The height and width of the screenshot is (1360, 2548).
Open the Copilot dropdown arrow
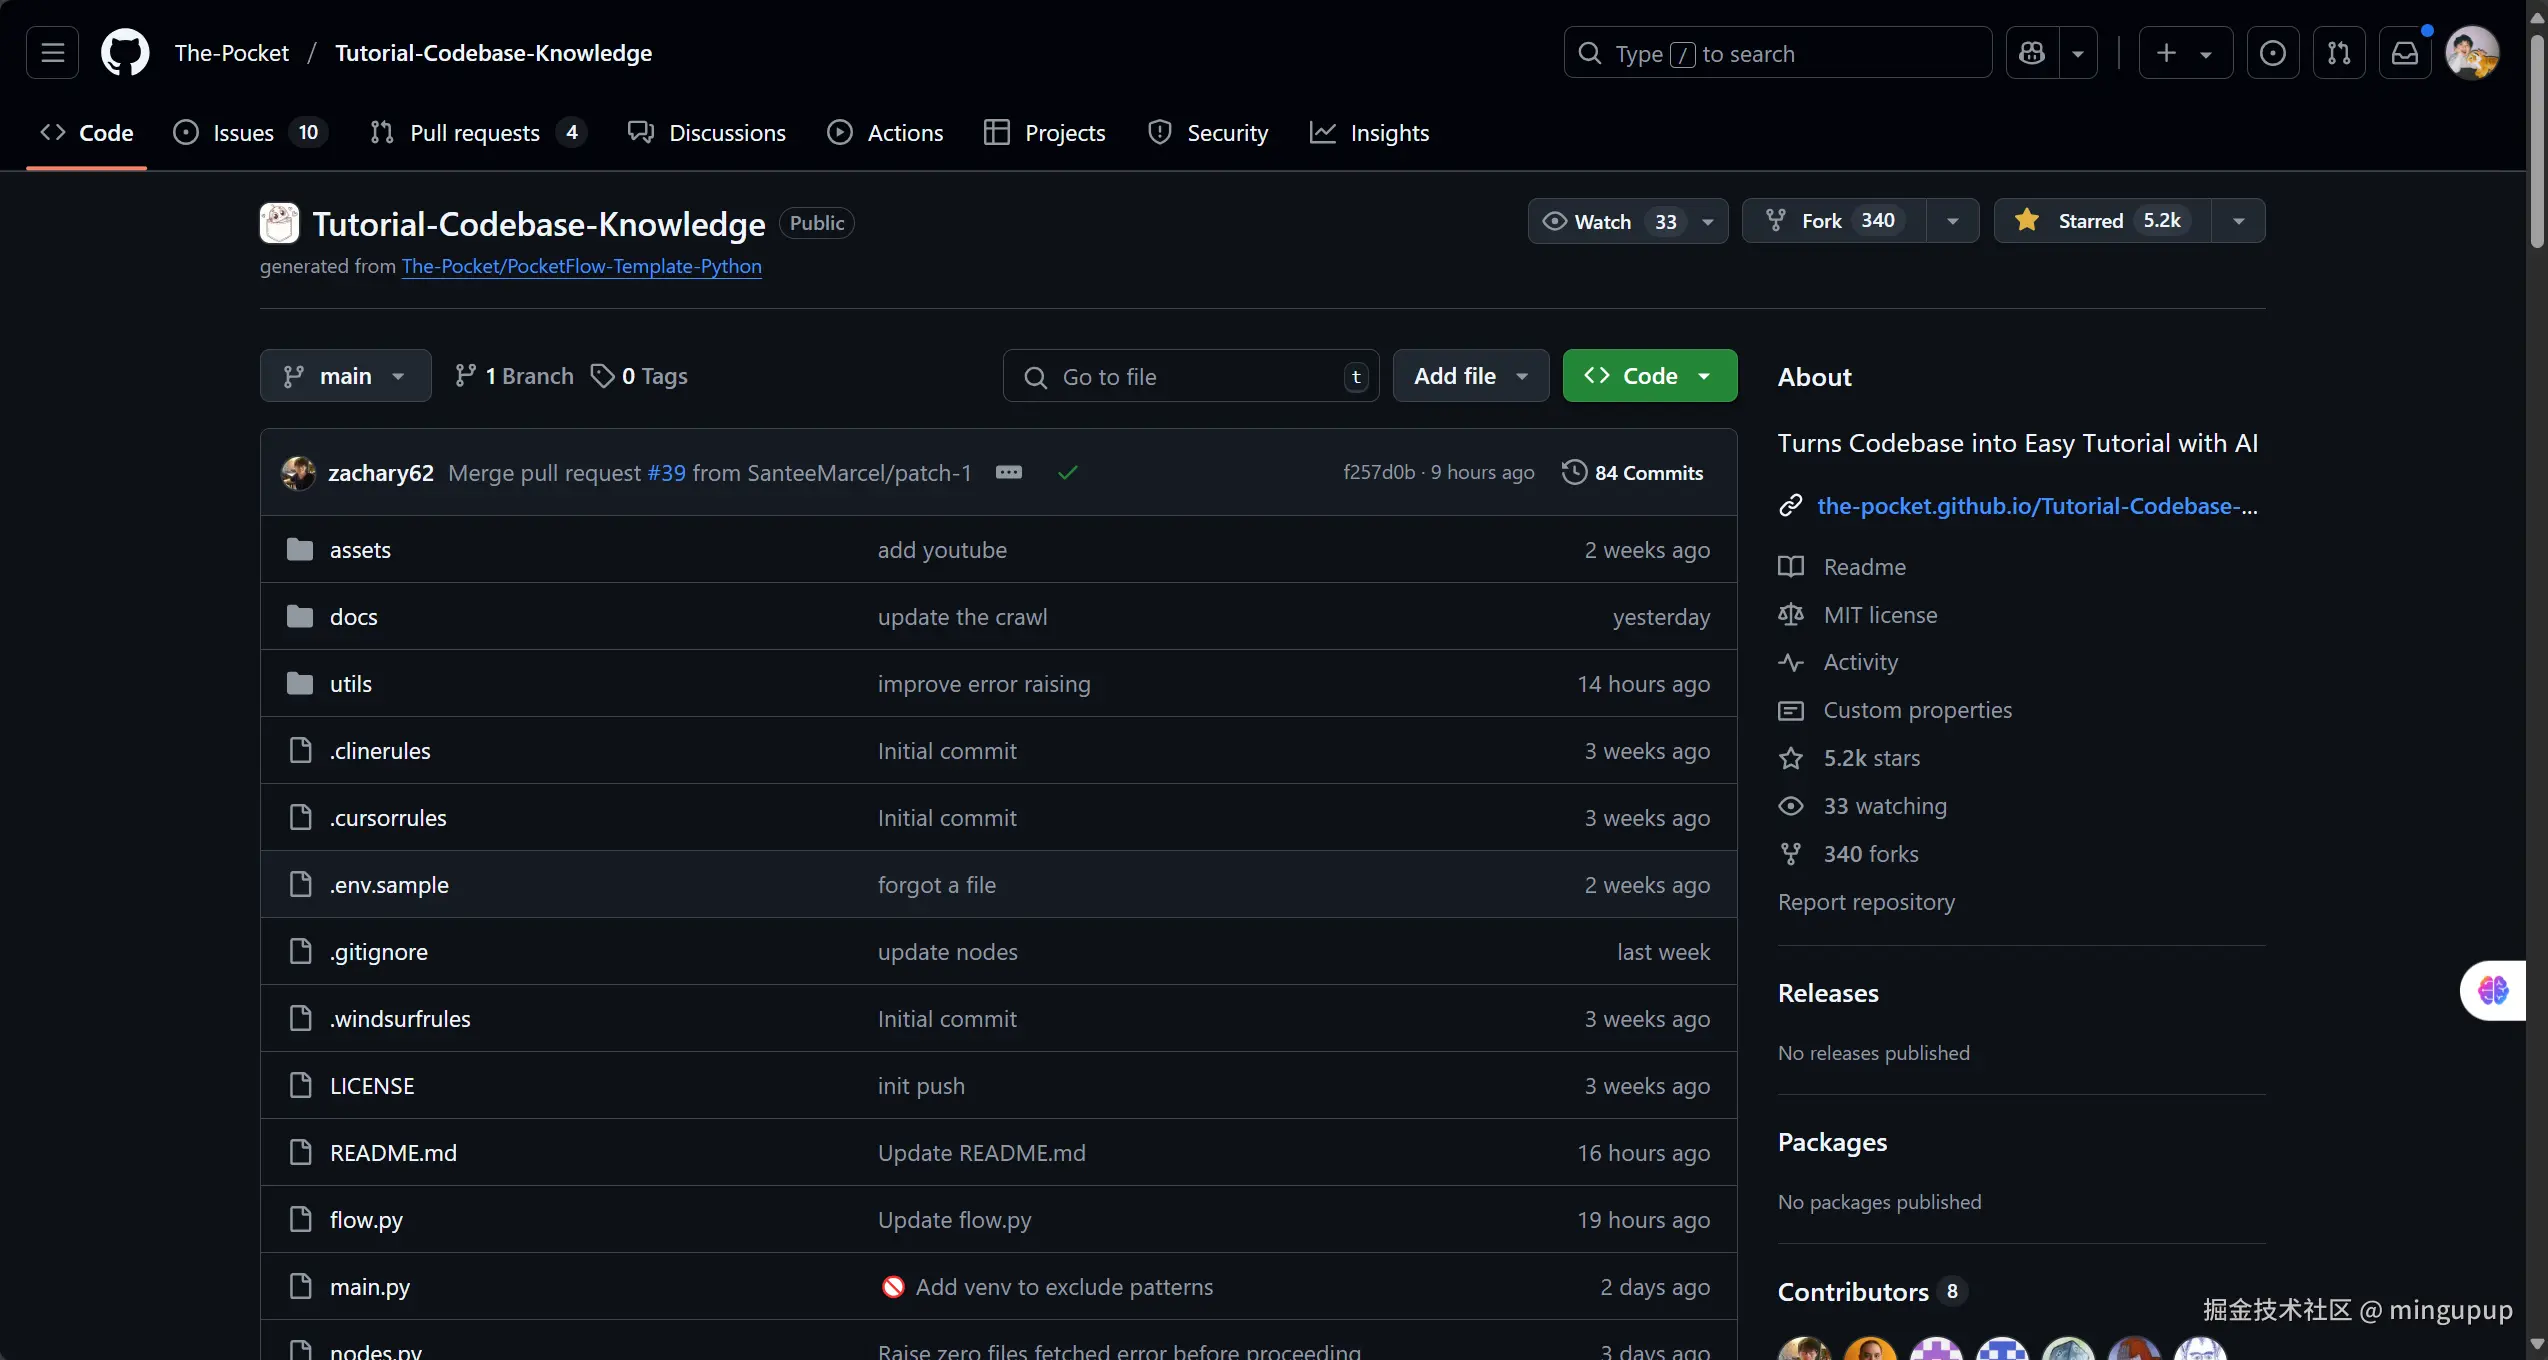2078,52
